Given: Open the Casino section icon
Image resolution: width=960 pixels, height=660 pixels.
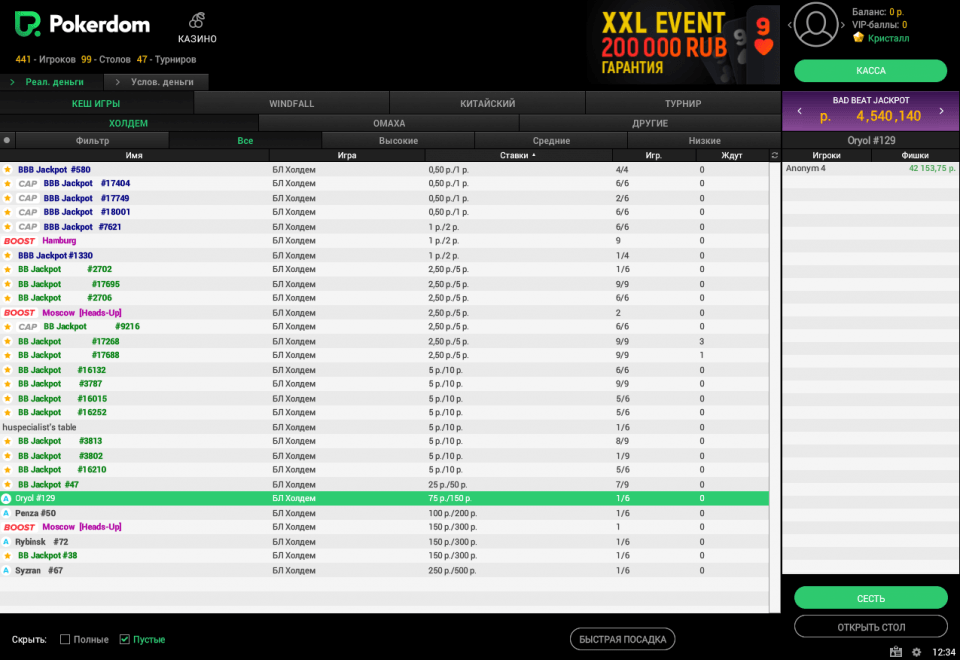Looking at the screenshot, I should (x=197, y=21).
